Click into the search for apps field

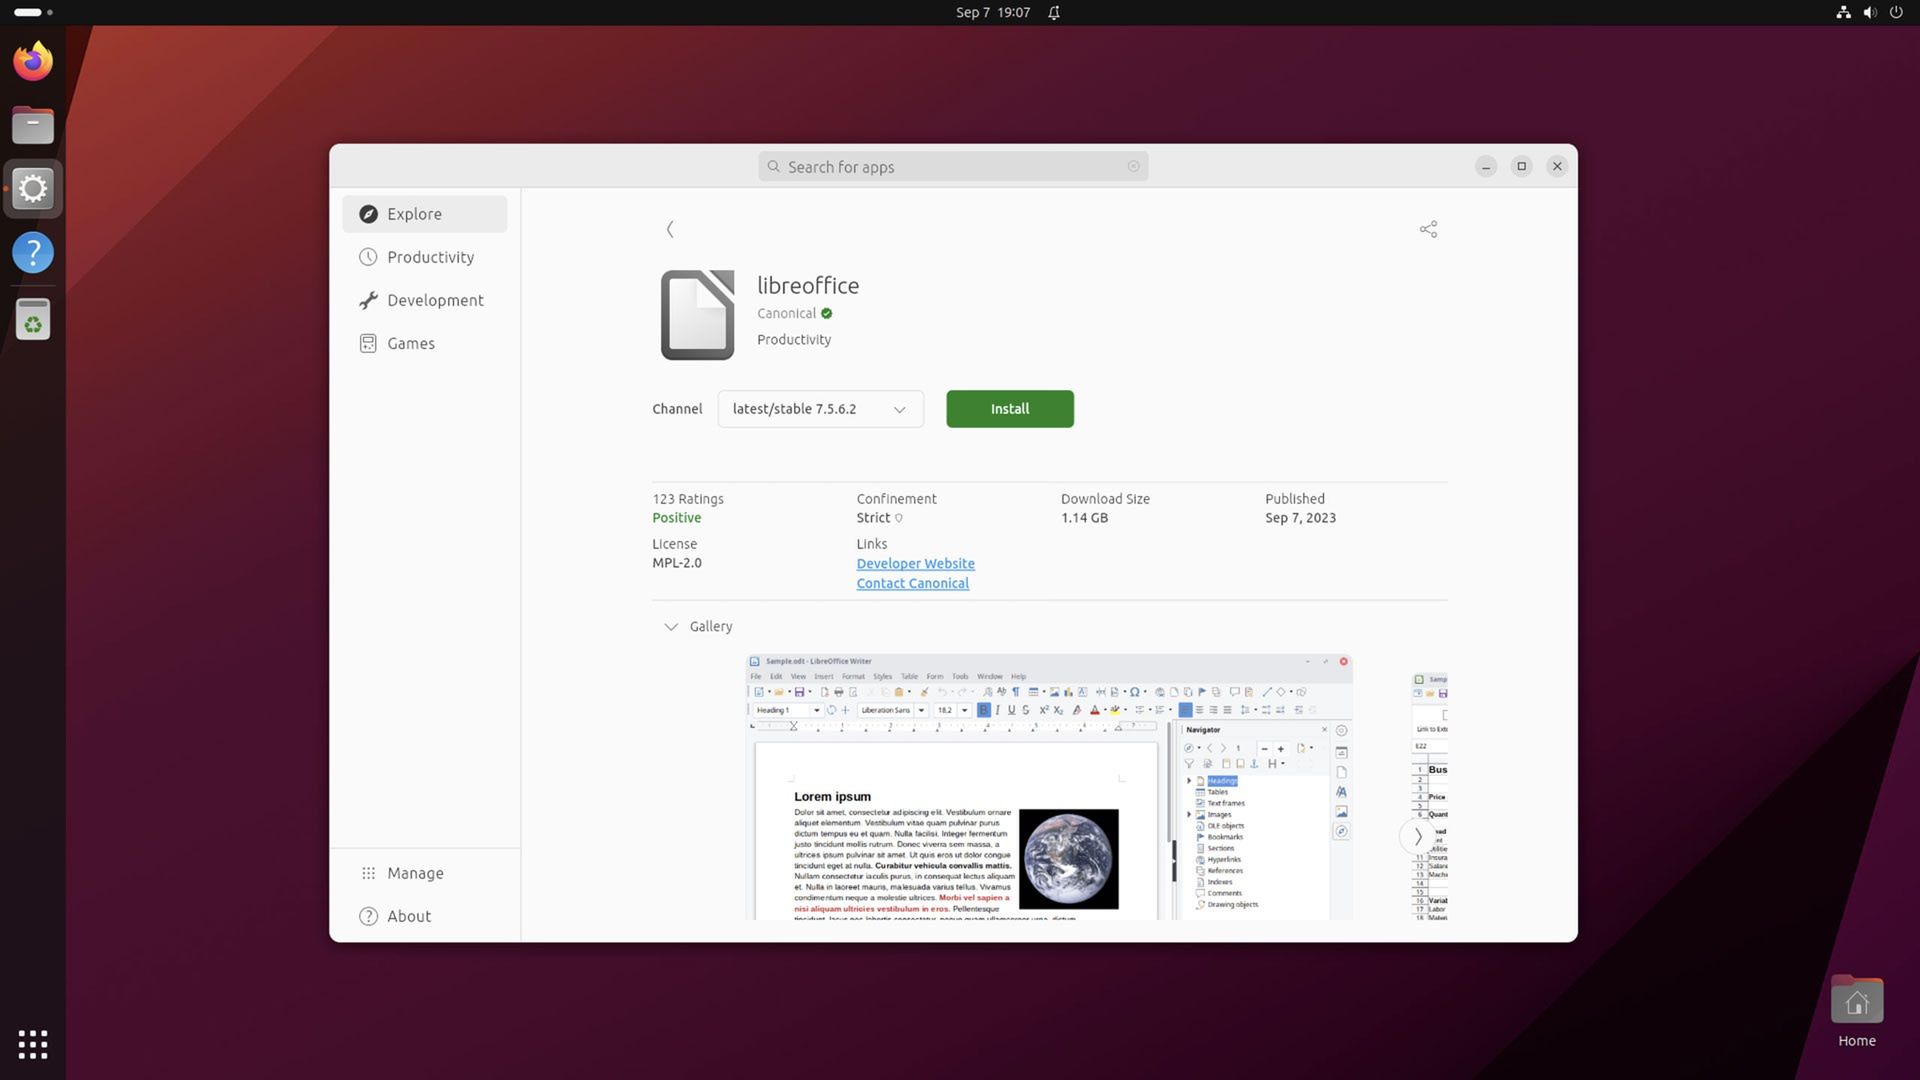[952, 166]
